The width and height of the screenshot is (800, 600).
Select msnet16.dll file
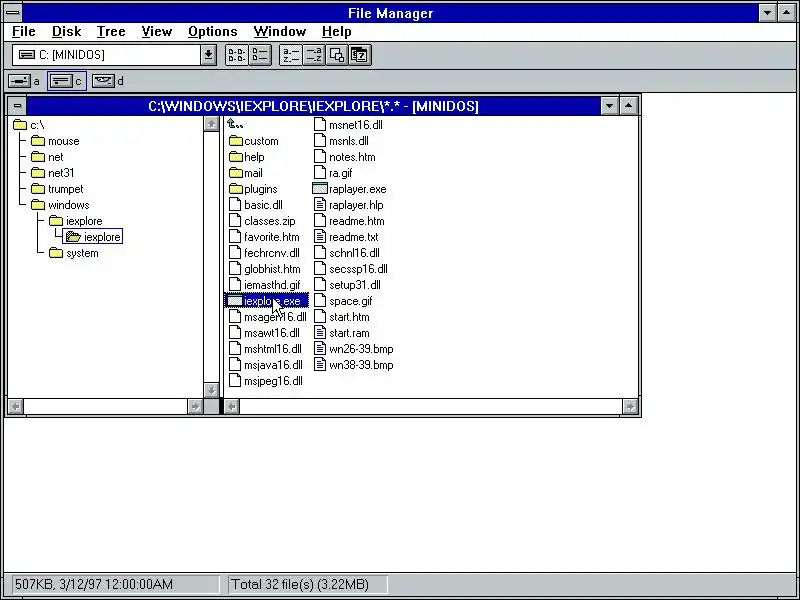[x=348, y=125]
